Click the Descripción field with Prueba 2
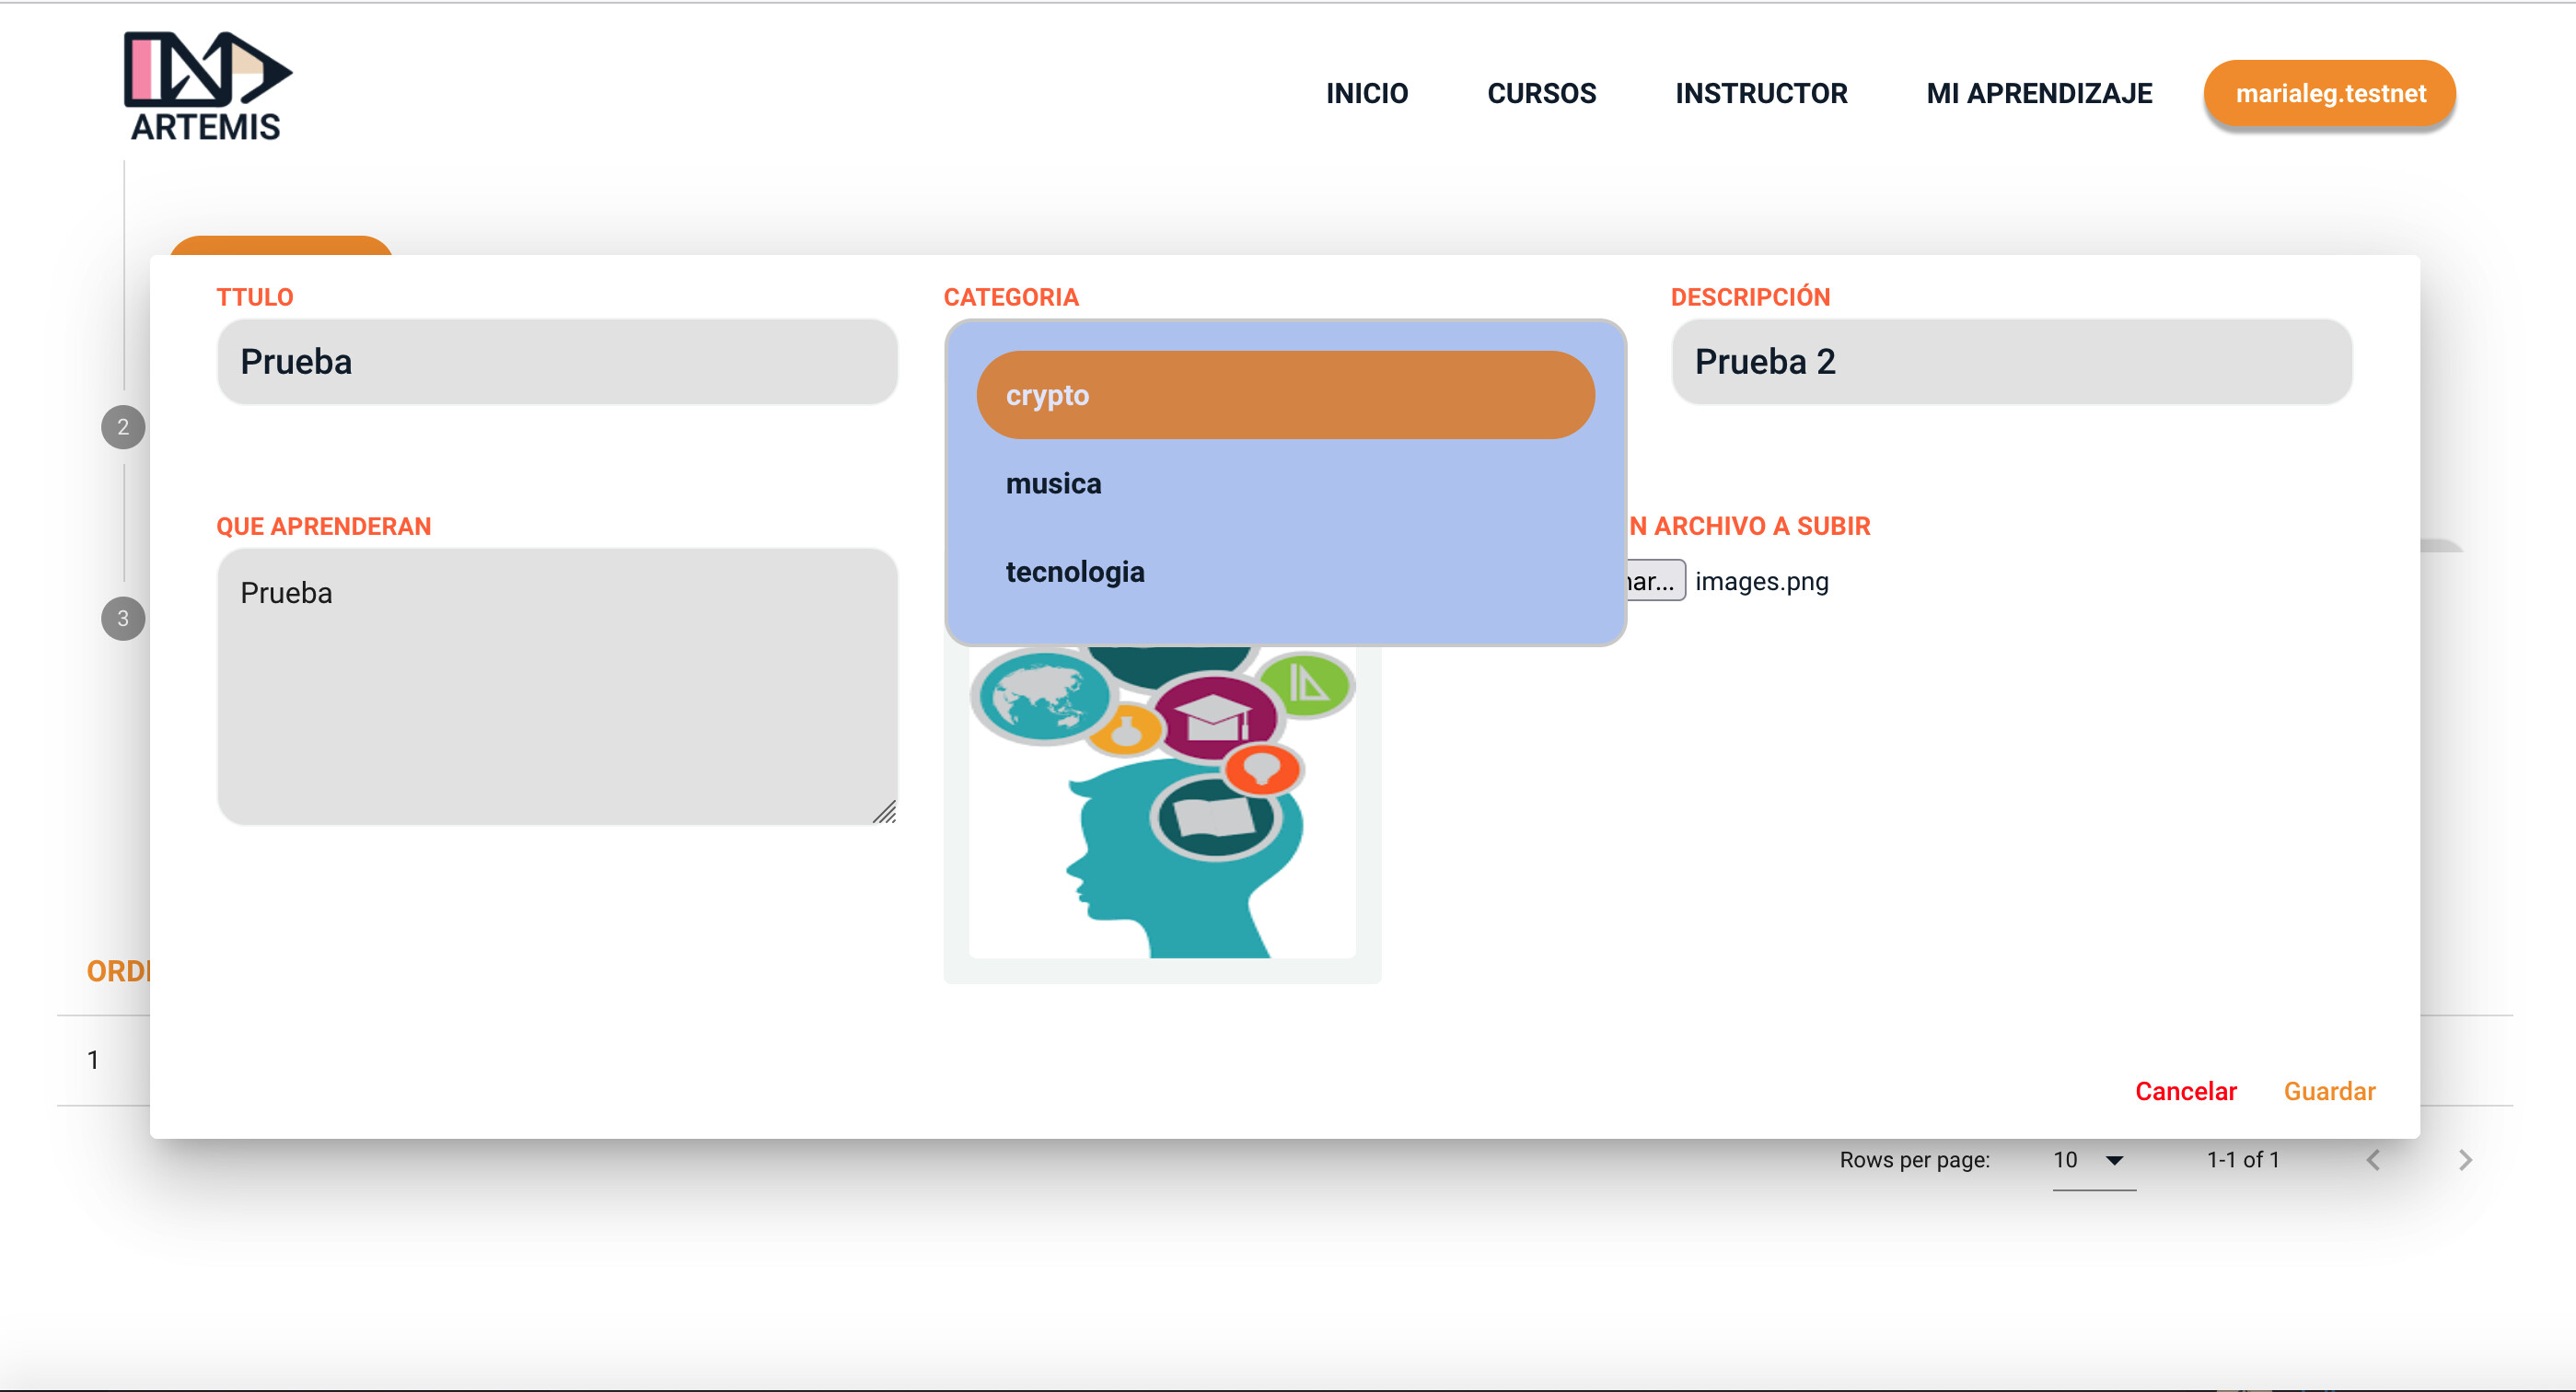The width and height of the screenshot is (2576, 1392). (2011, 361)
